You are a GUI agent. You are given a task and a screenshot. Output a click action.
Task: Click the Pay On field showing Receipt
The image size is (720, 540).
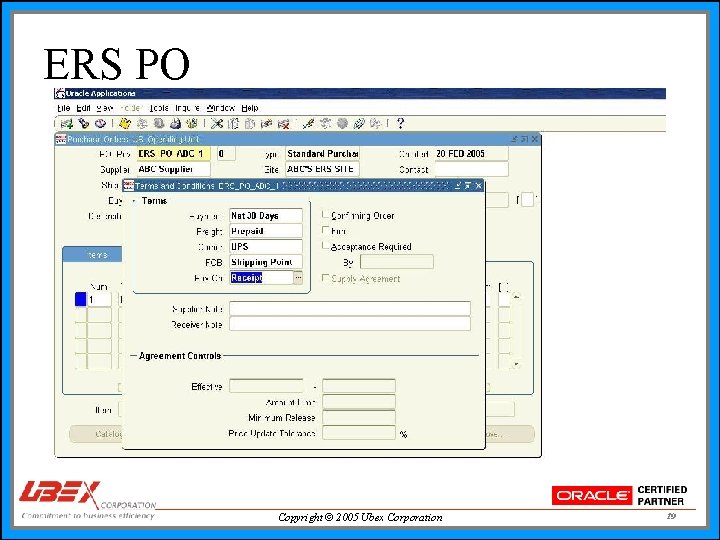tap(261, 278)
